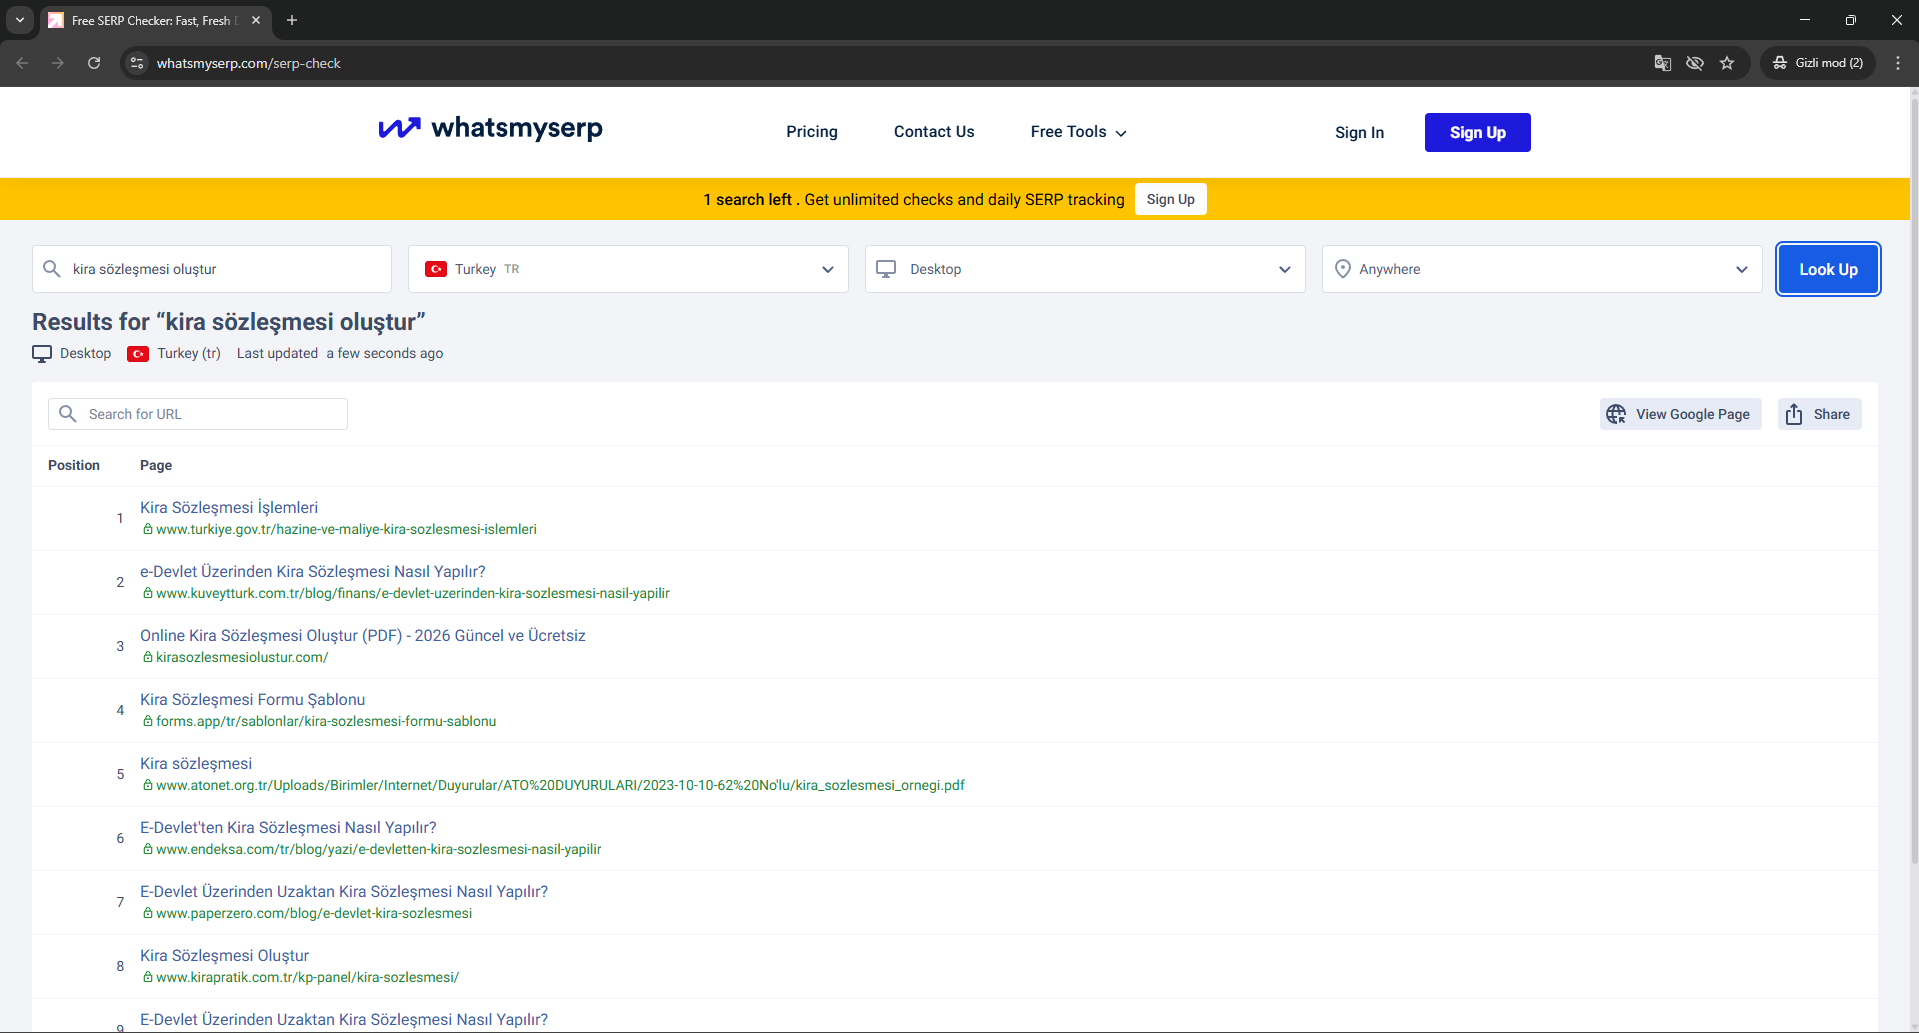Click the browser back arrow
Viewport: 1919px width, 1033px height.
[22, 63]
